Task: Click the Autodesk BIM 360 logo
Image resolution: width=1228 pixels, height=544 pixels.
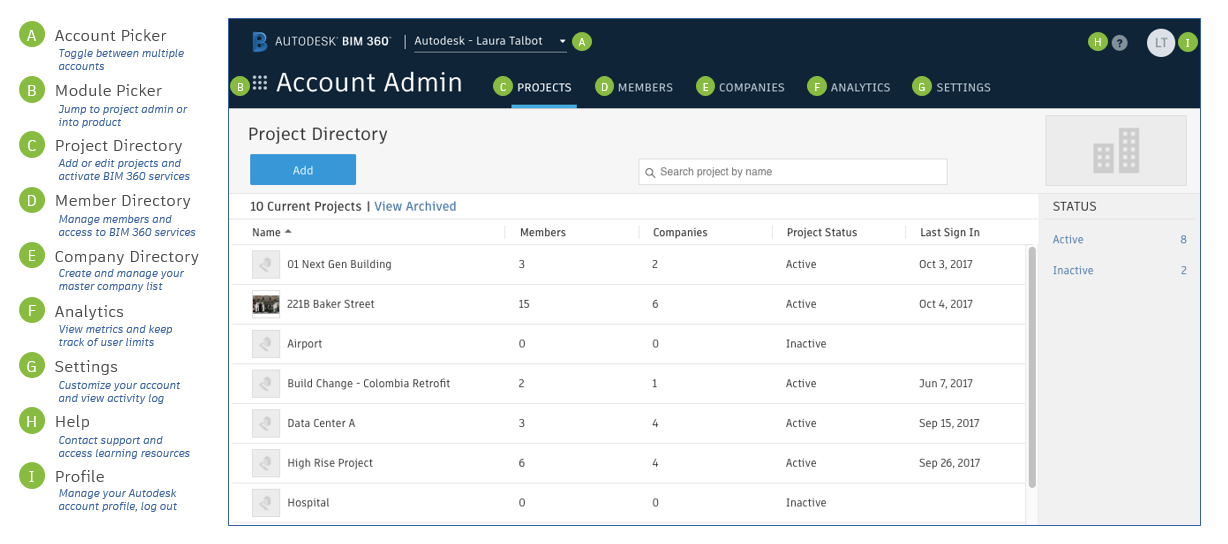Action: point(321,42)
